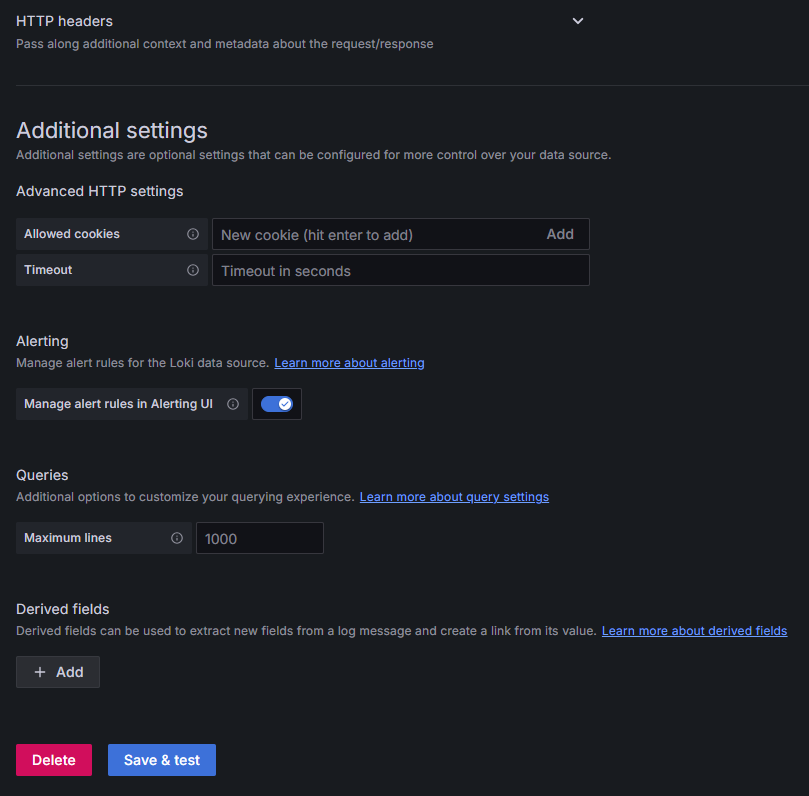Click the Queries section heading
Image resolution: width=809 pixels, height=796 pixels.
click(42, 475)
